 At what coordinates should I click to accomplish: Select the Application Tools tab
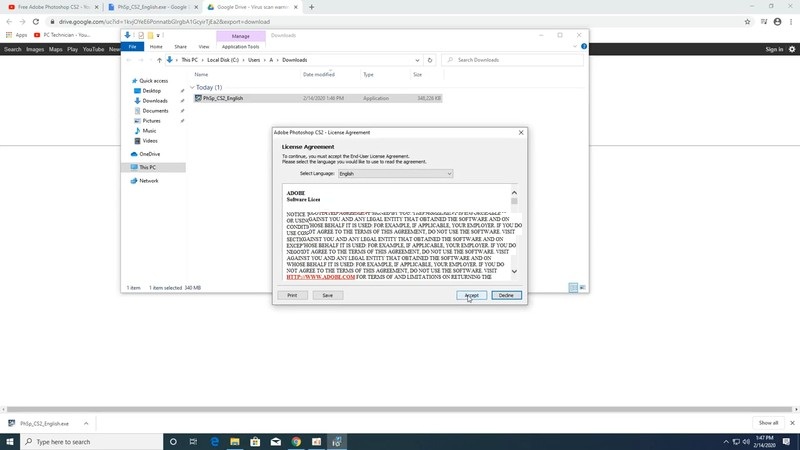(240, 46)
